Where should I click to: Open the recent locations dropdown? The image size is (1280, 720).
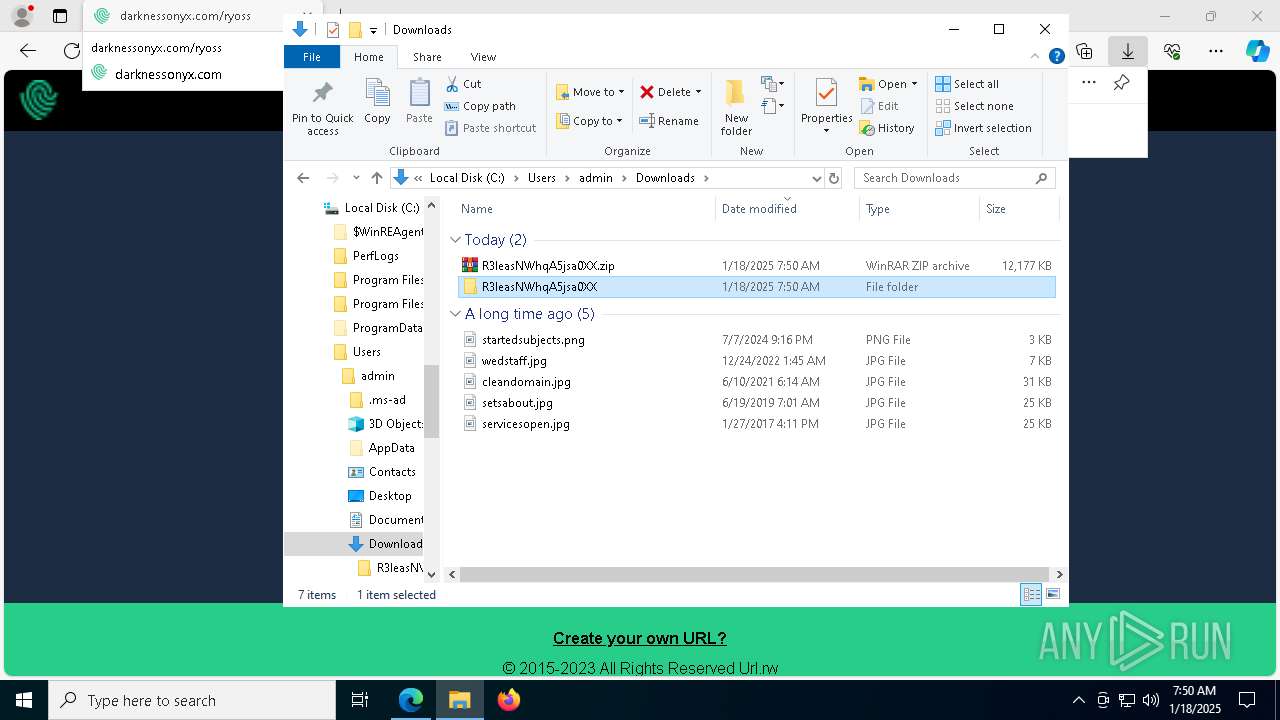(x=356, y=178)
